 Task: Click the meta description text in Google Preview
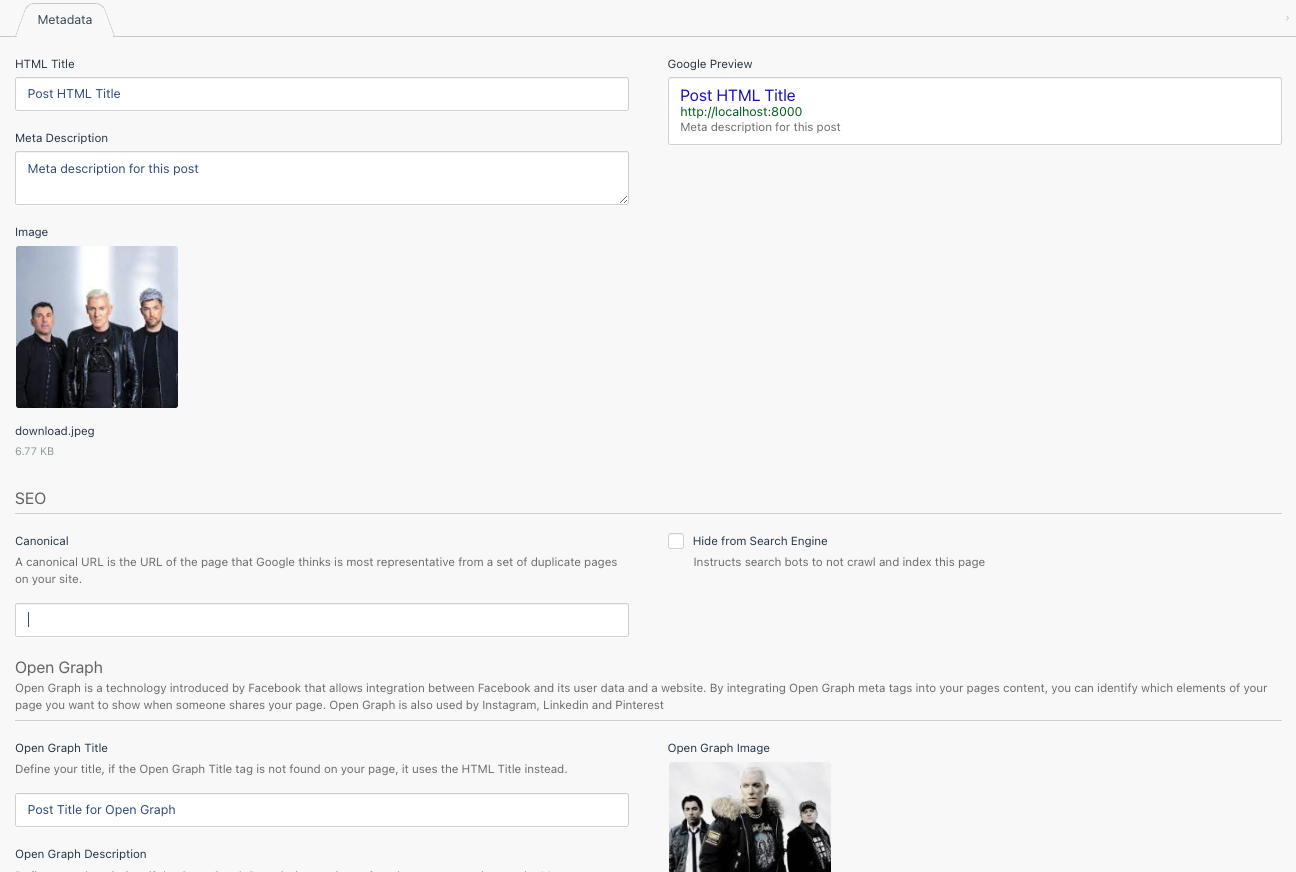click(761, 127)
